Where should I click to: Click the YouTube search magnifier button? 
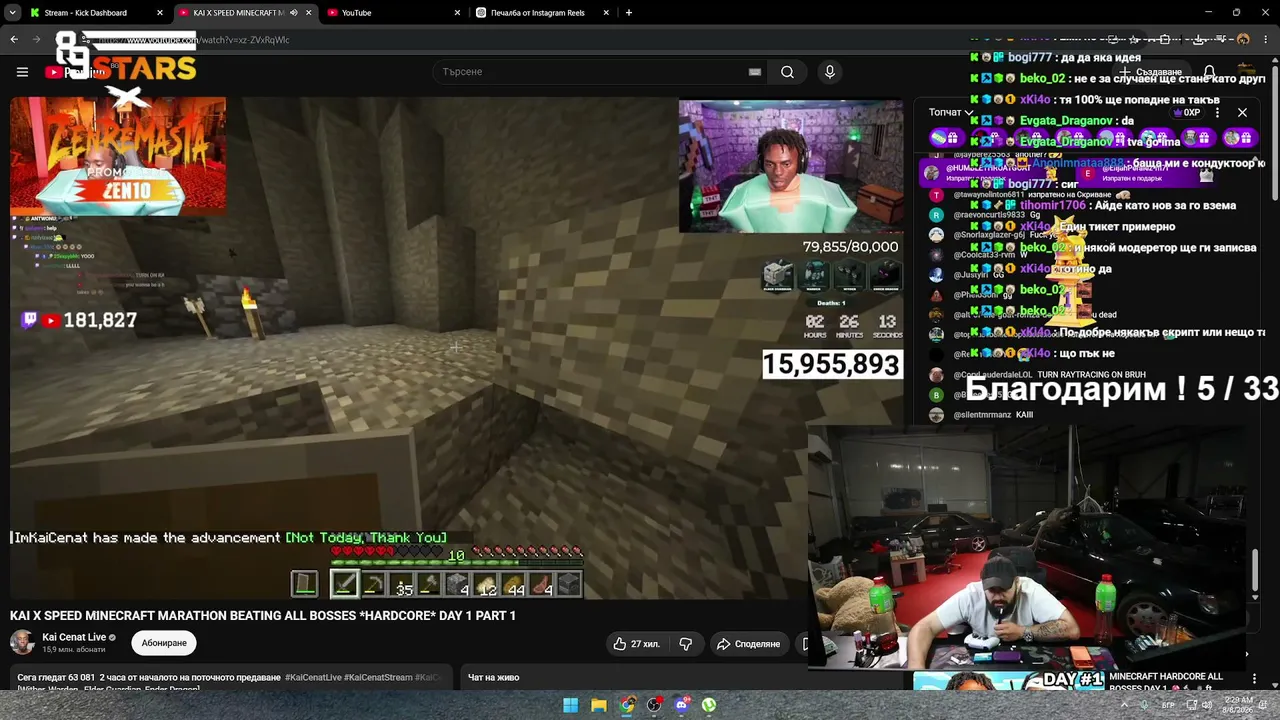point(787,72)
